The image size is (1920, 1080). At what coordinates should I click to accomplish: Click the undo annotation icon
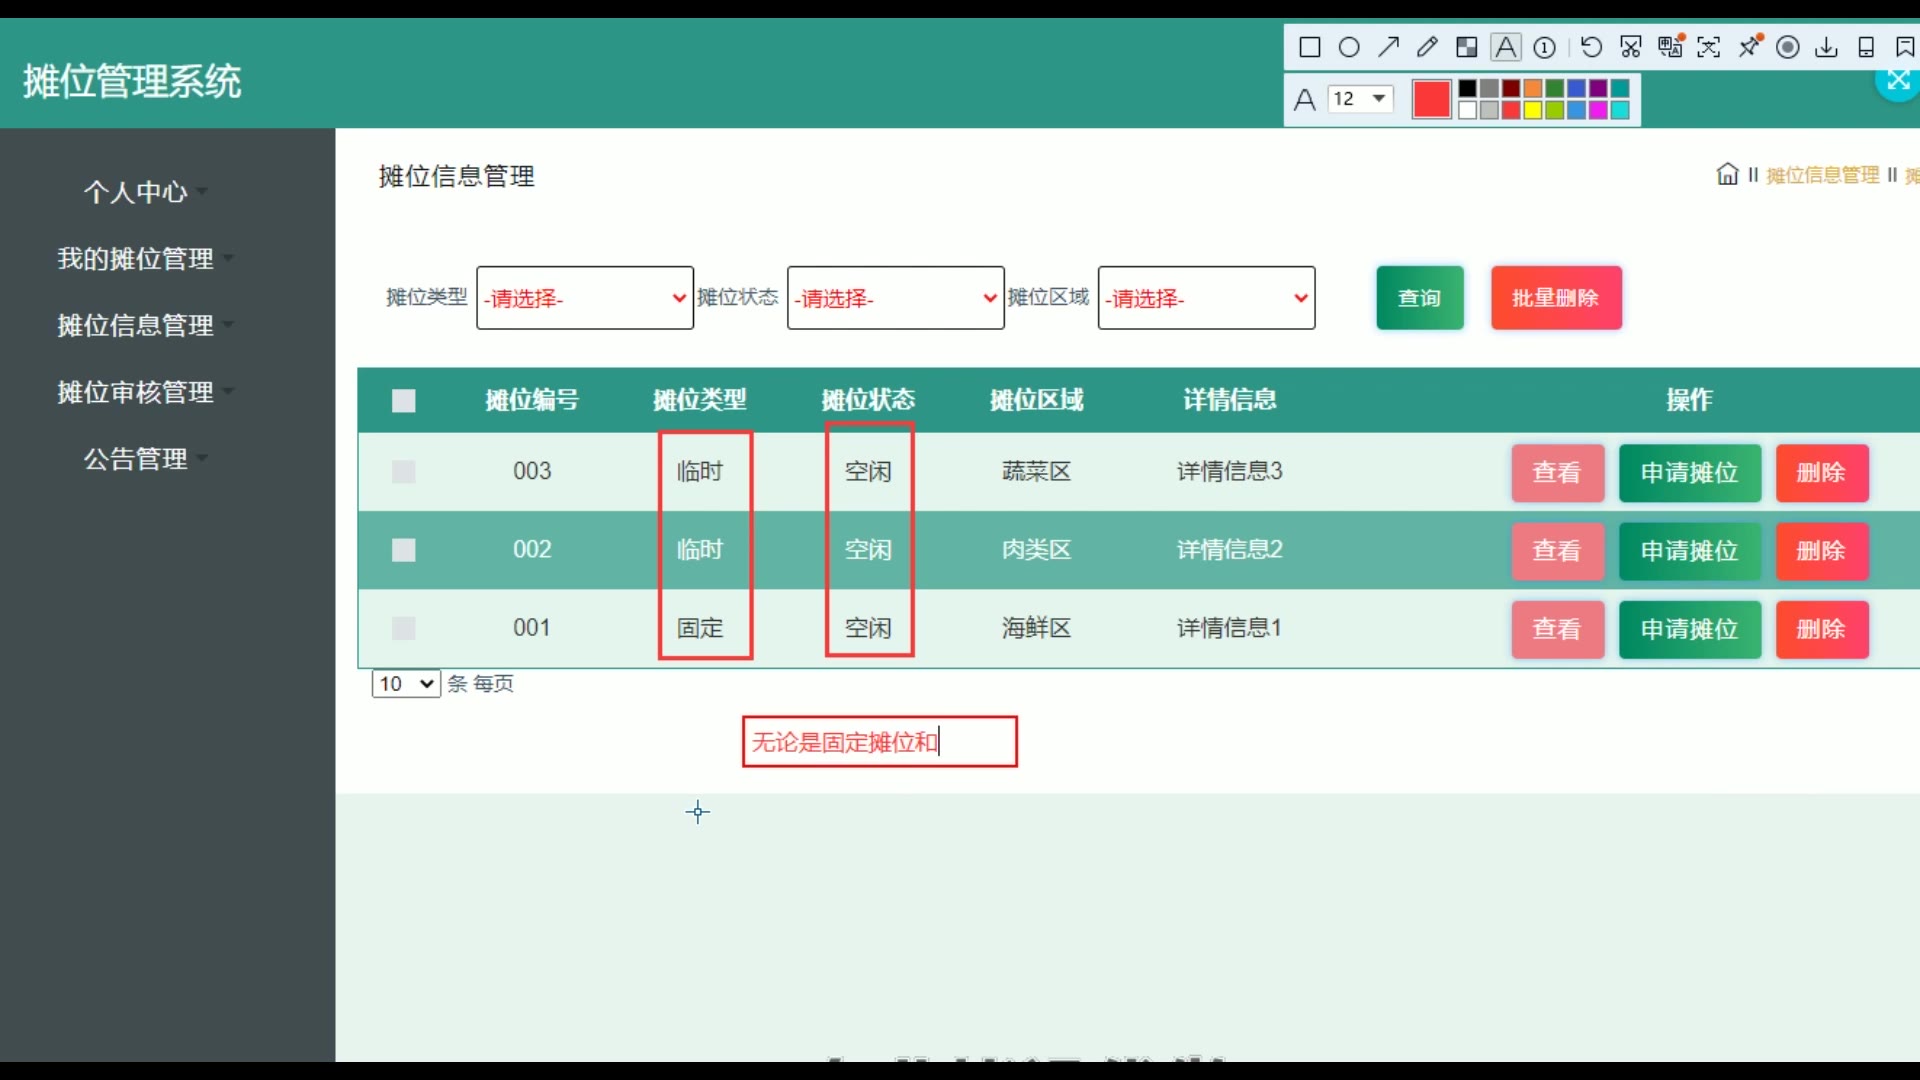(1591, 47)
